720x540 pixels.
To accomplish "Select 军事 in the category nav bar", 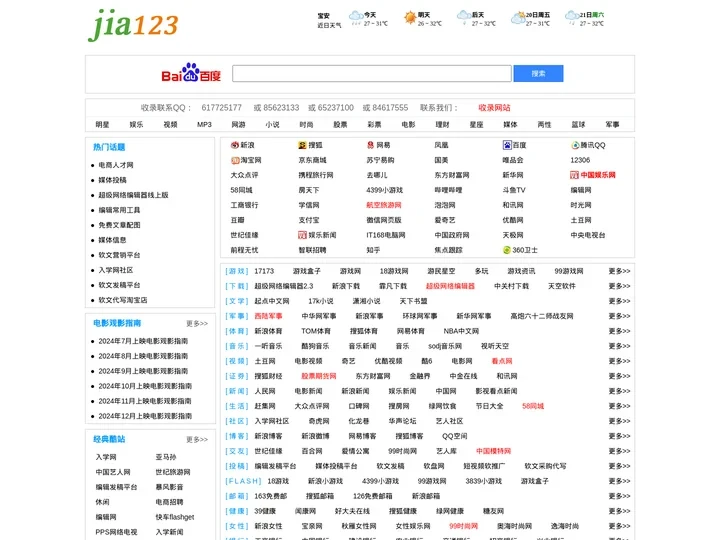I will [612, 124].
